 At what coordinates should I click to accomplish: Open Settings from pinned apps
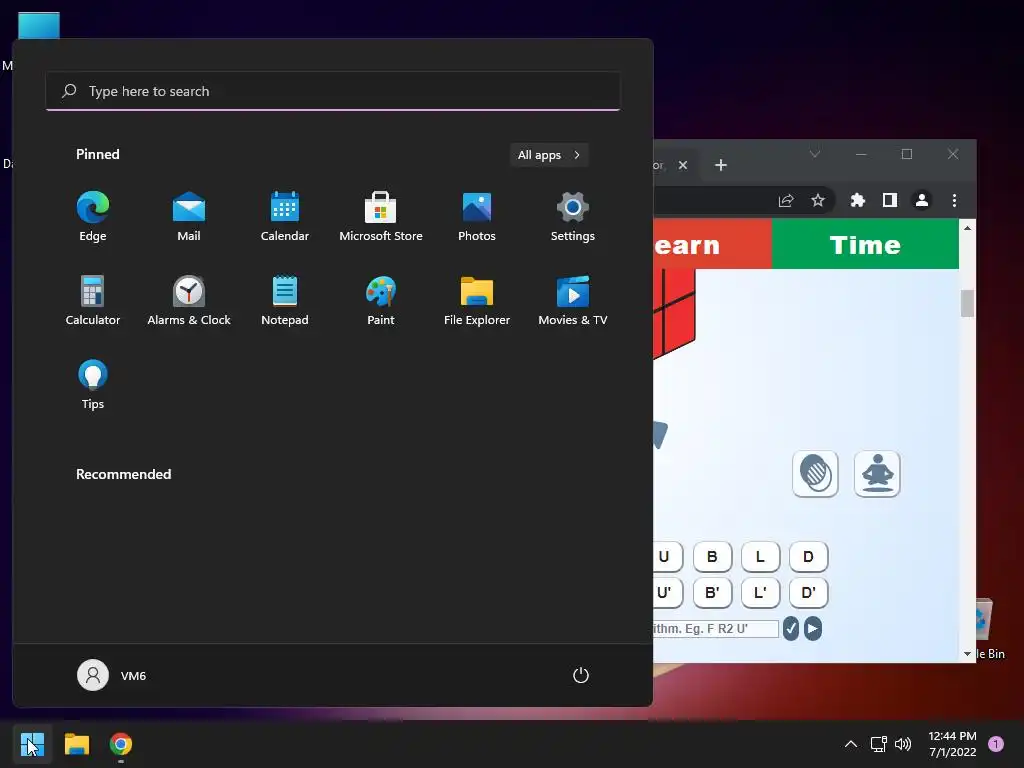(x=573, y=217)
